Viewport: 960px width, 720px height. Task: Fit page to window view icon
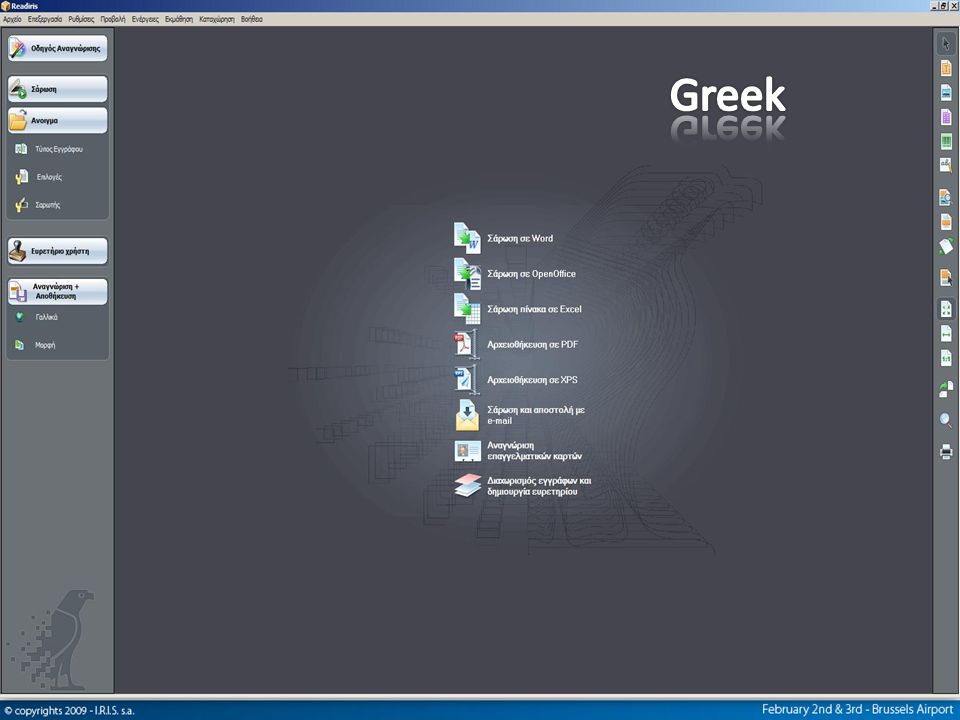(x=946, y=309)
